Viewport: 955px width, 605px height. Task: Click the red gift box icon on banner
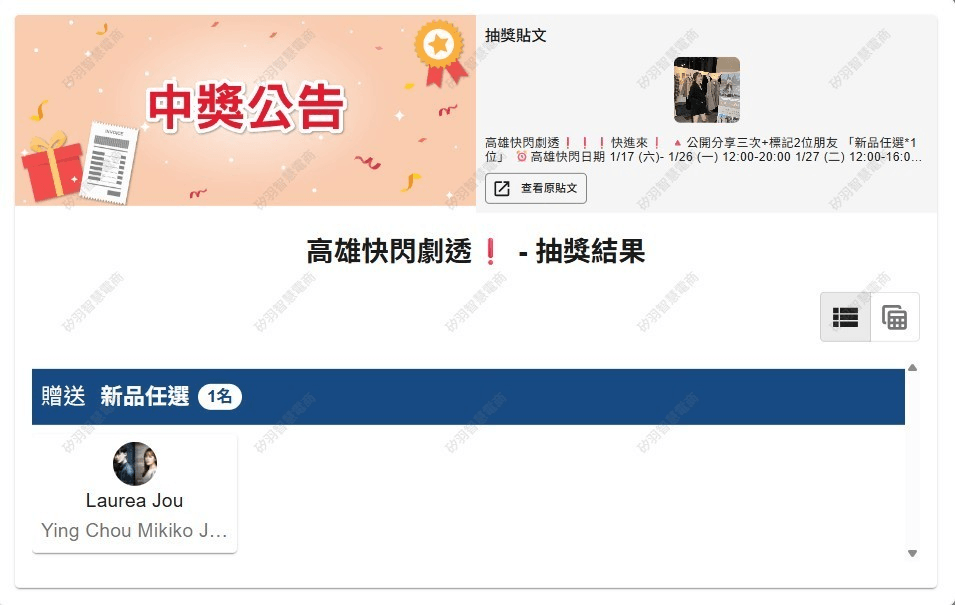pos(52,166)
